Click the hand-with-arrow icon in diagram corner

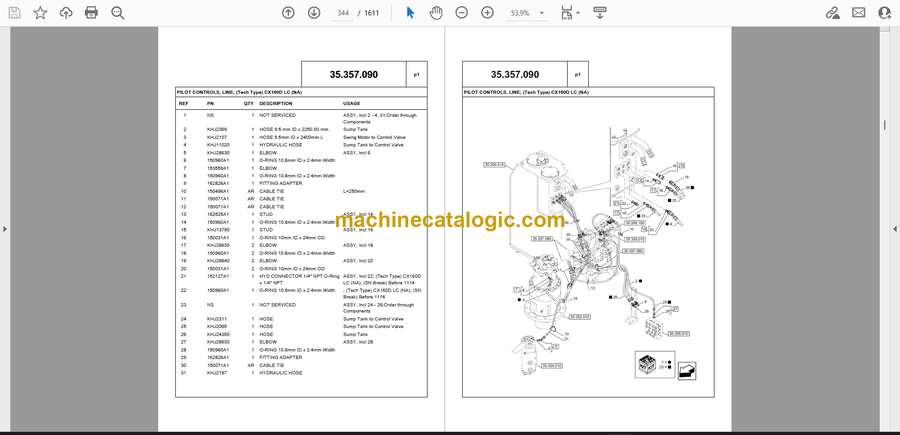tap(686, 371)
